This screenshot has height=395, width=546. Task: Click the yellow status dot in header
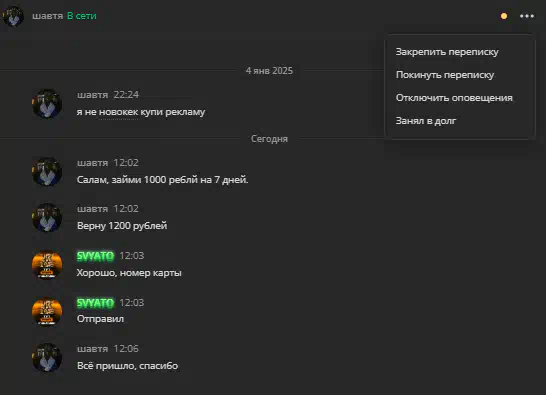pyautogui.click(x=504, y=16)
